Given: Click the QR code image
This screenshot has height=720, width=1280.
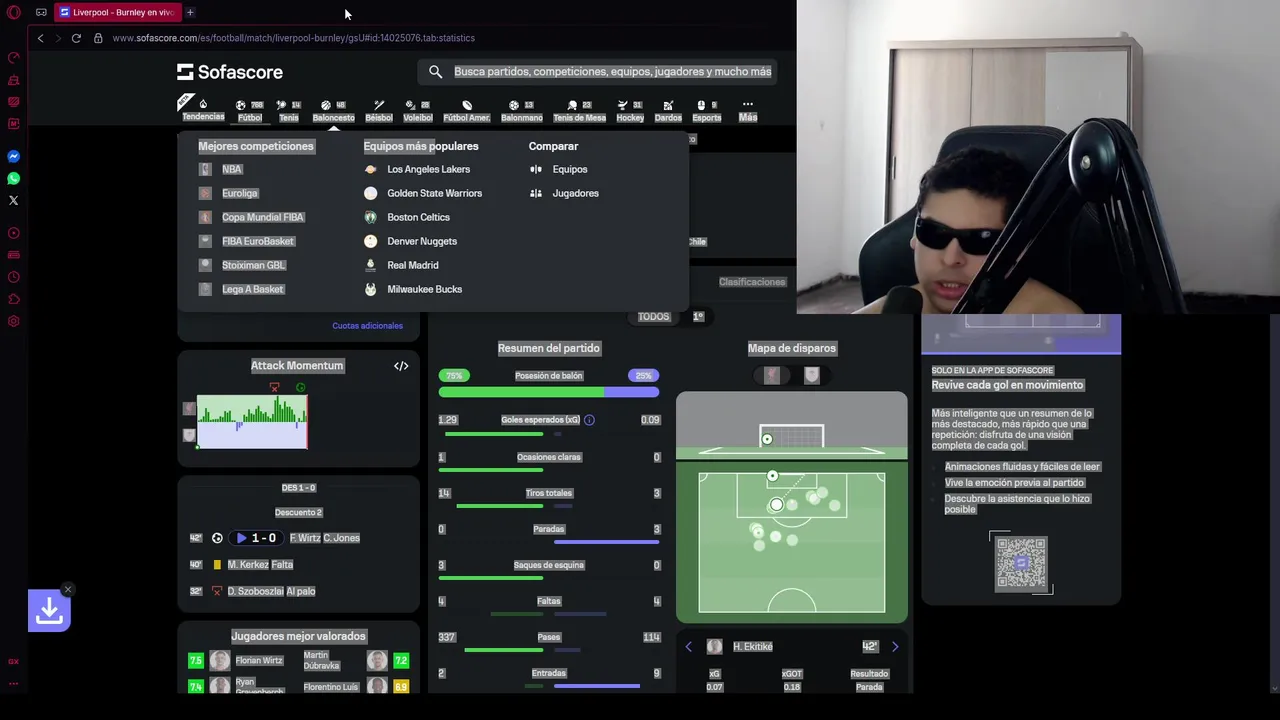Looking at the screenshot, I should pos(1021,563).
